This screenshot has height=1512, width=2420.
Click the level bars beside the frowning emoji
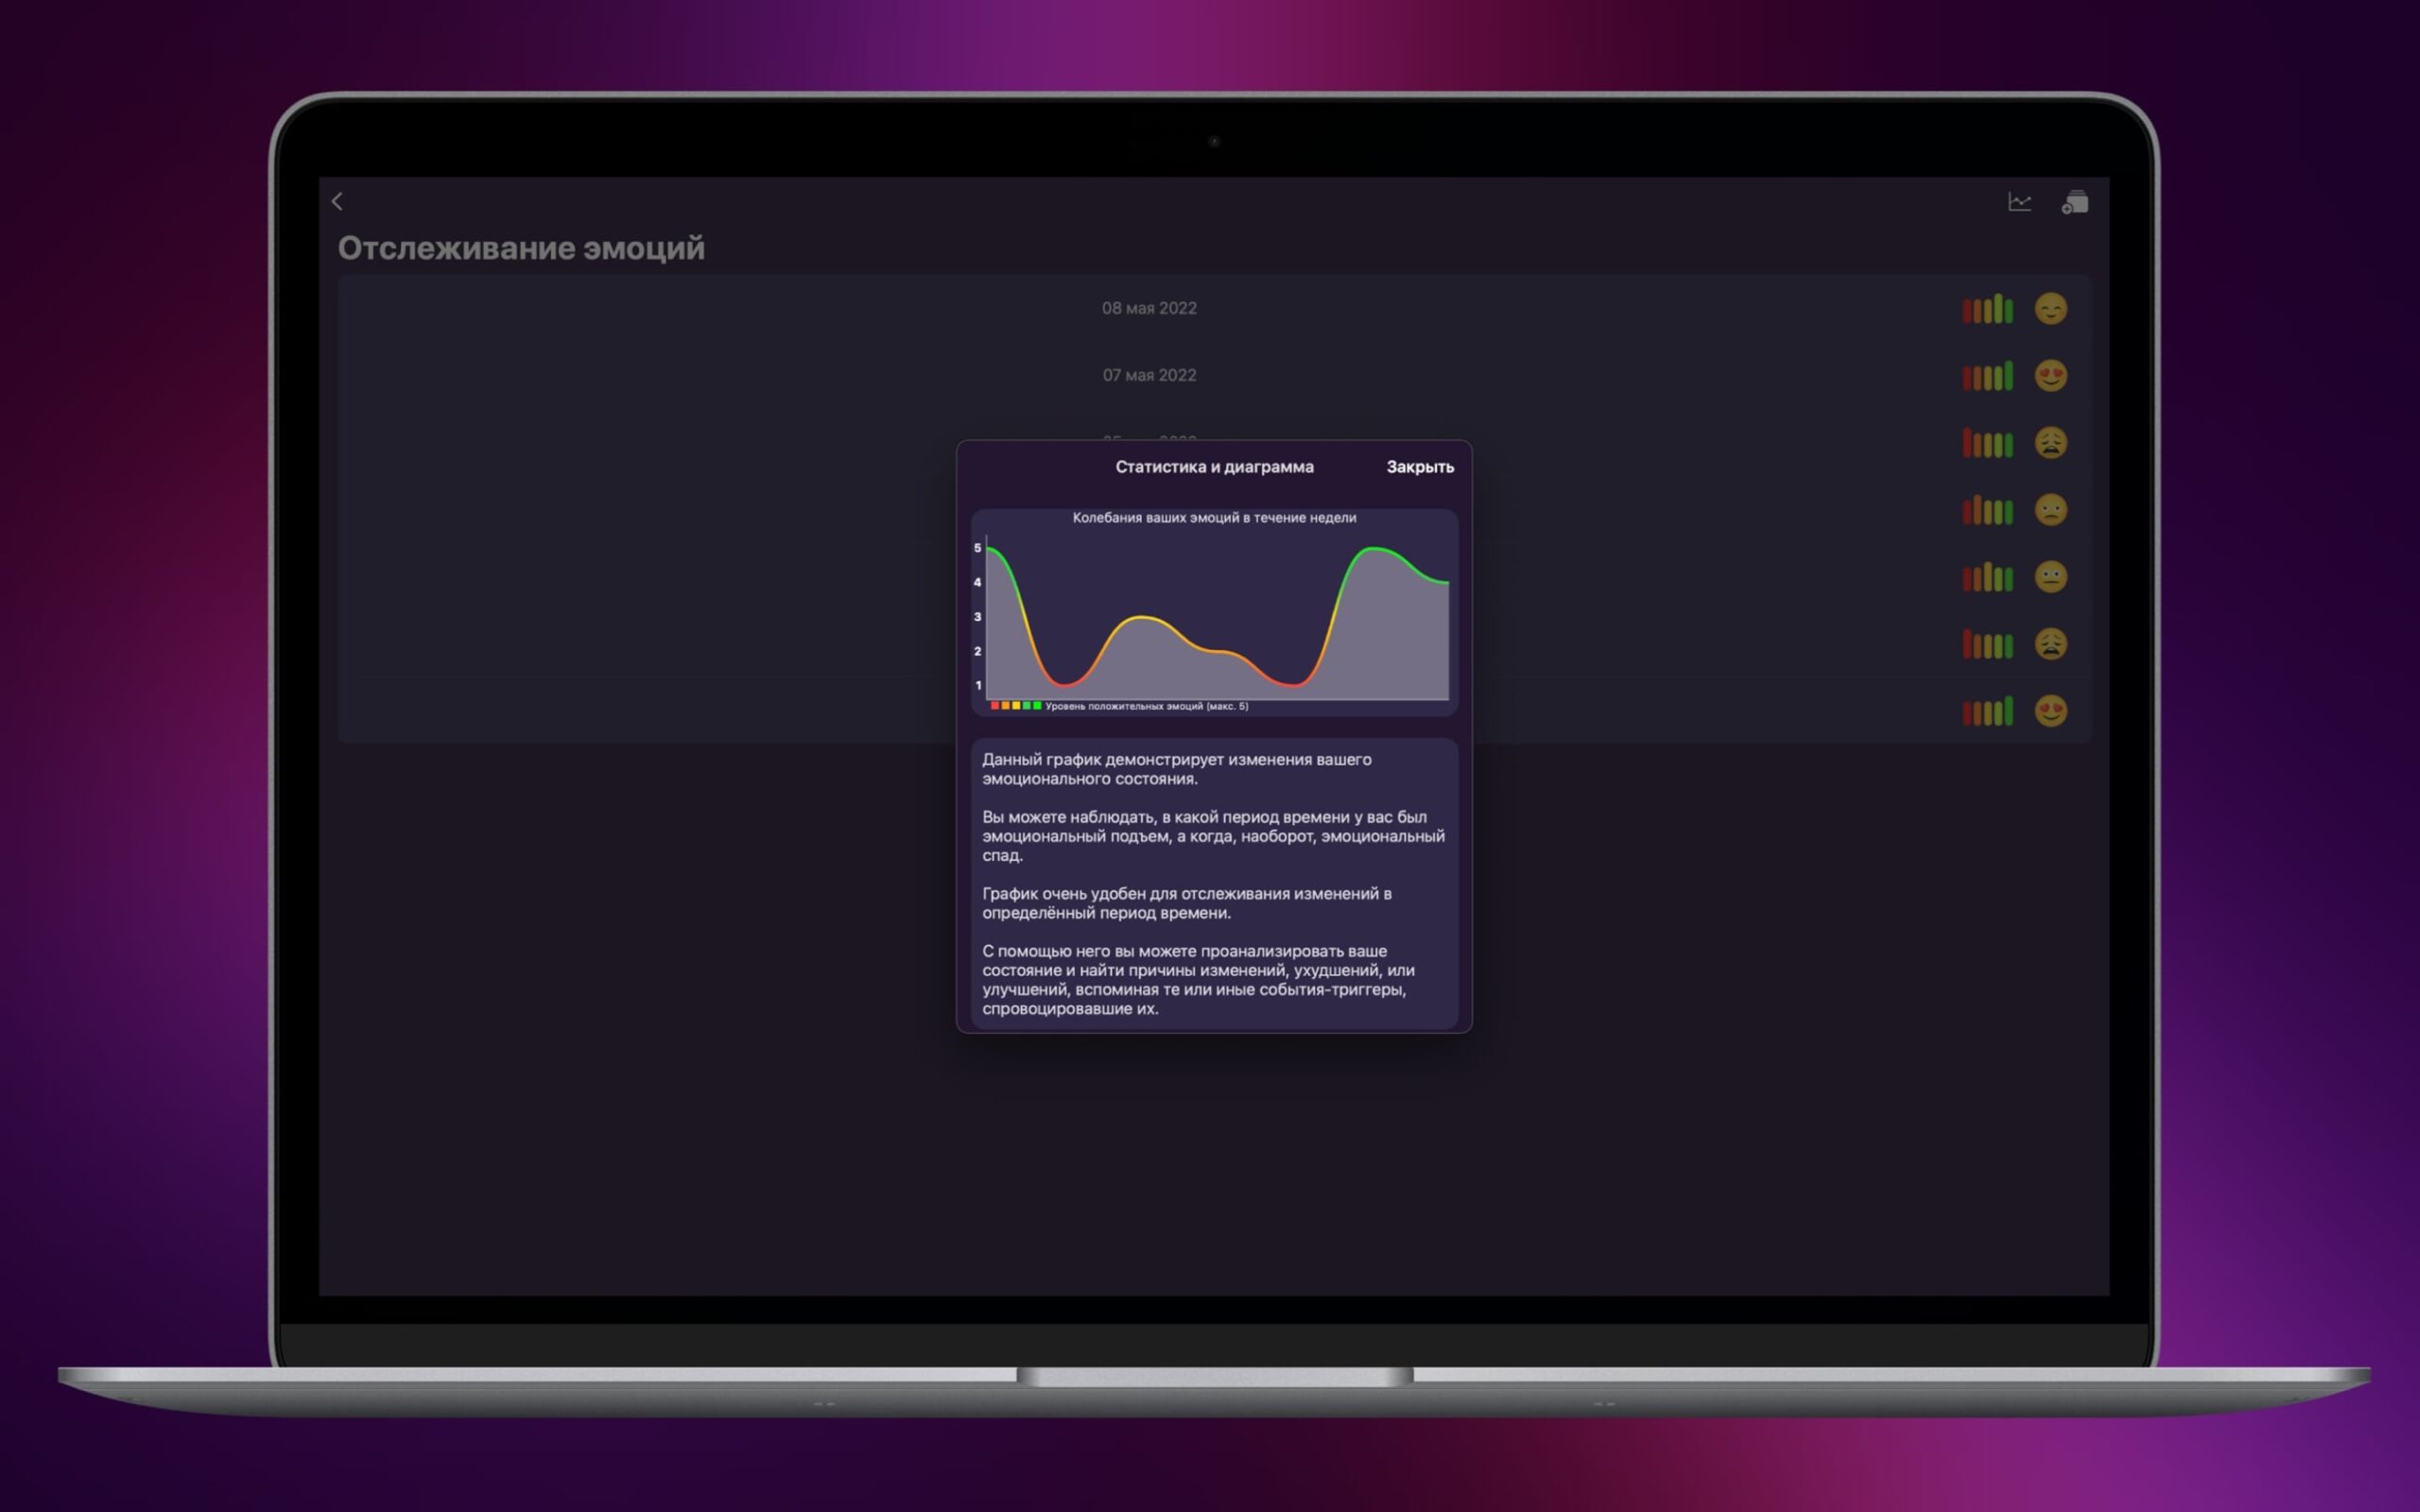click(1987, 510)
